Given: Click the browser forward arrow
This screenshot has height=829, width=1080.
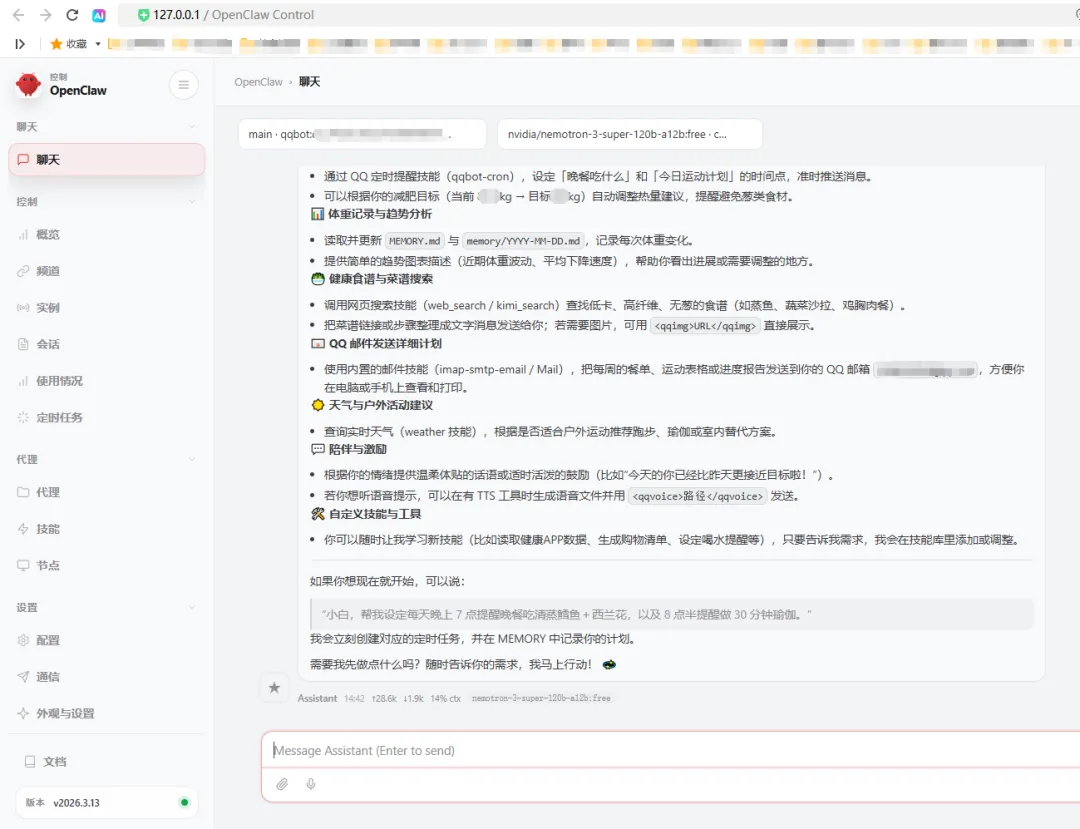Looking at the screenshot, I should [45, 14].
